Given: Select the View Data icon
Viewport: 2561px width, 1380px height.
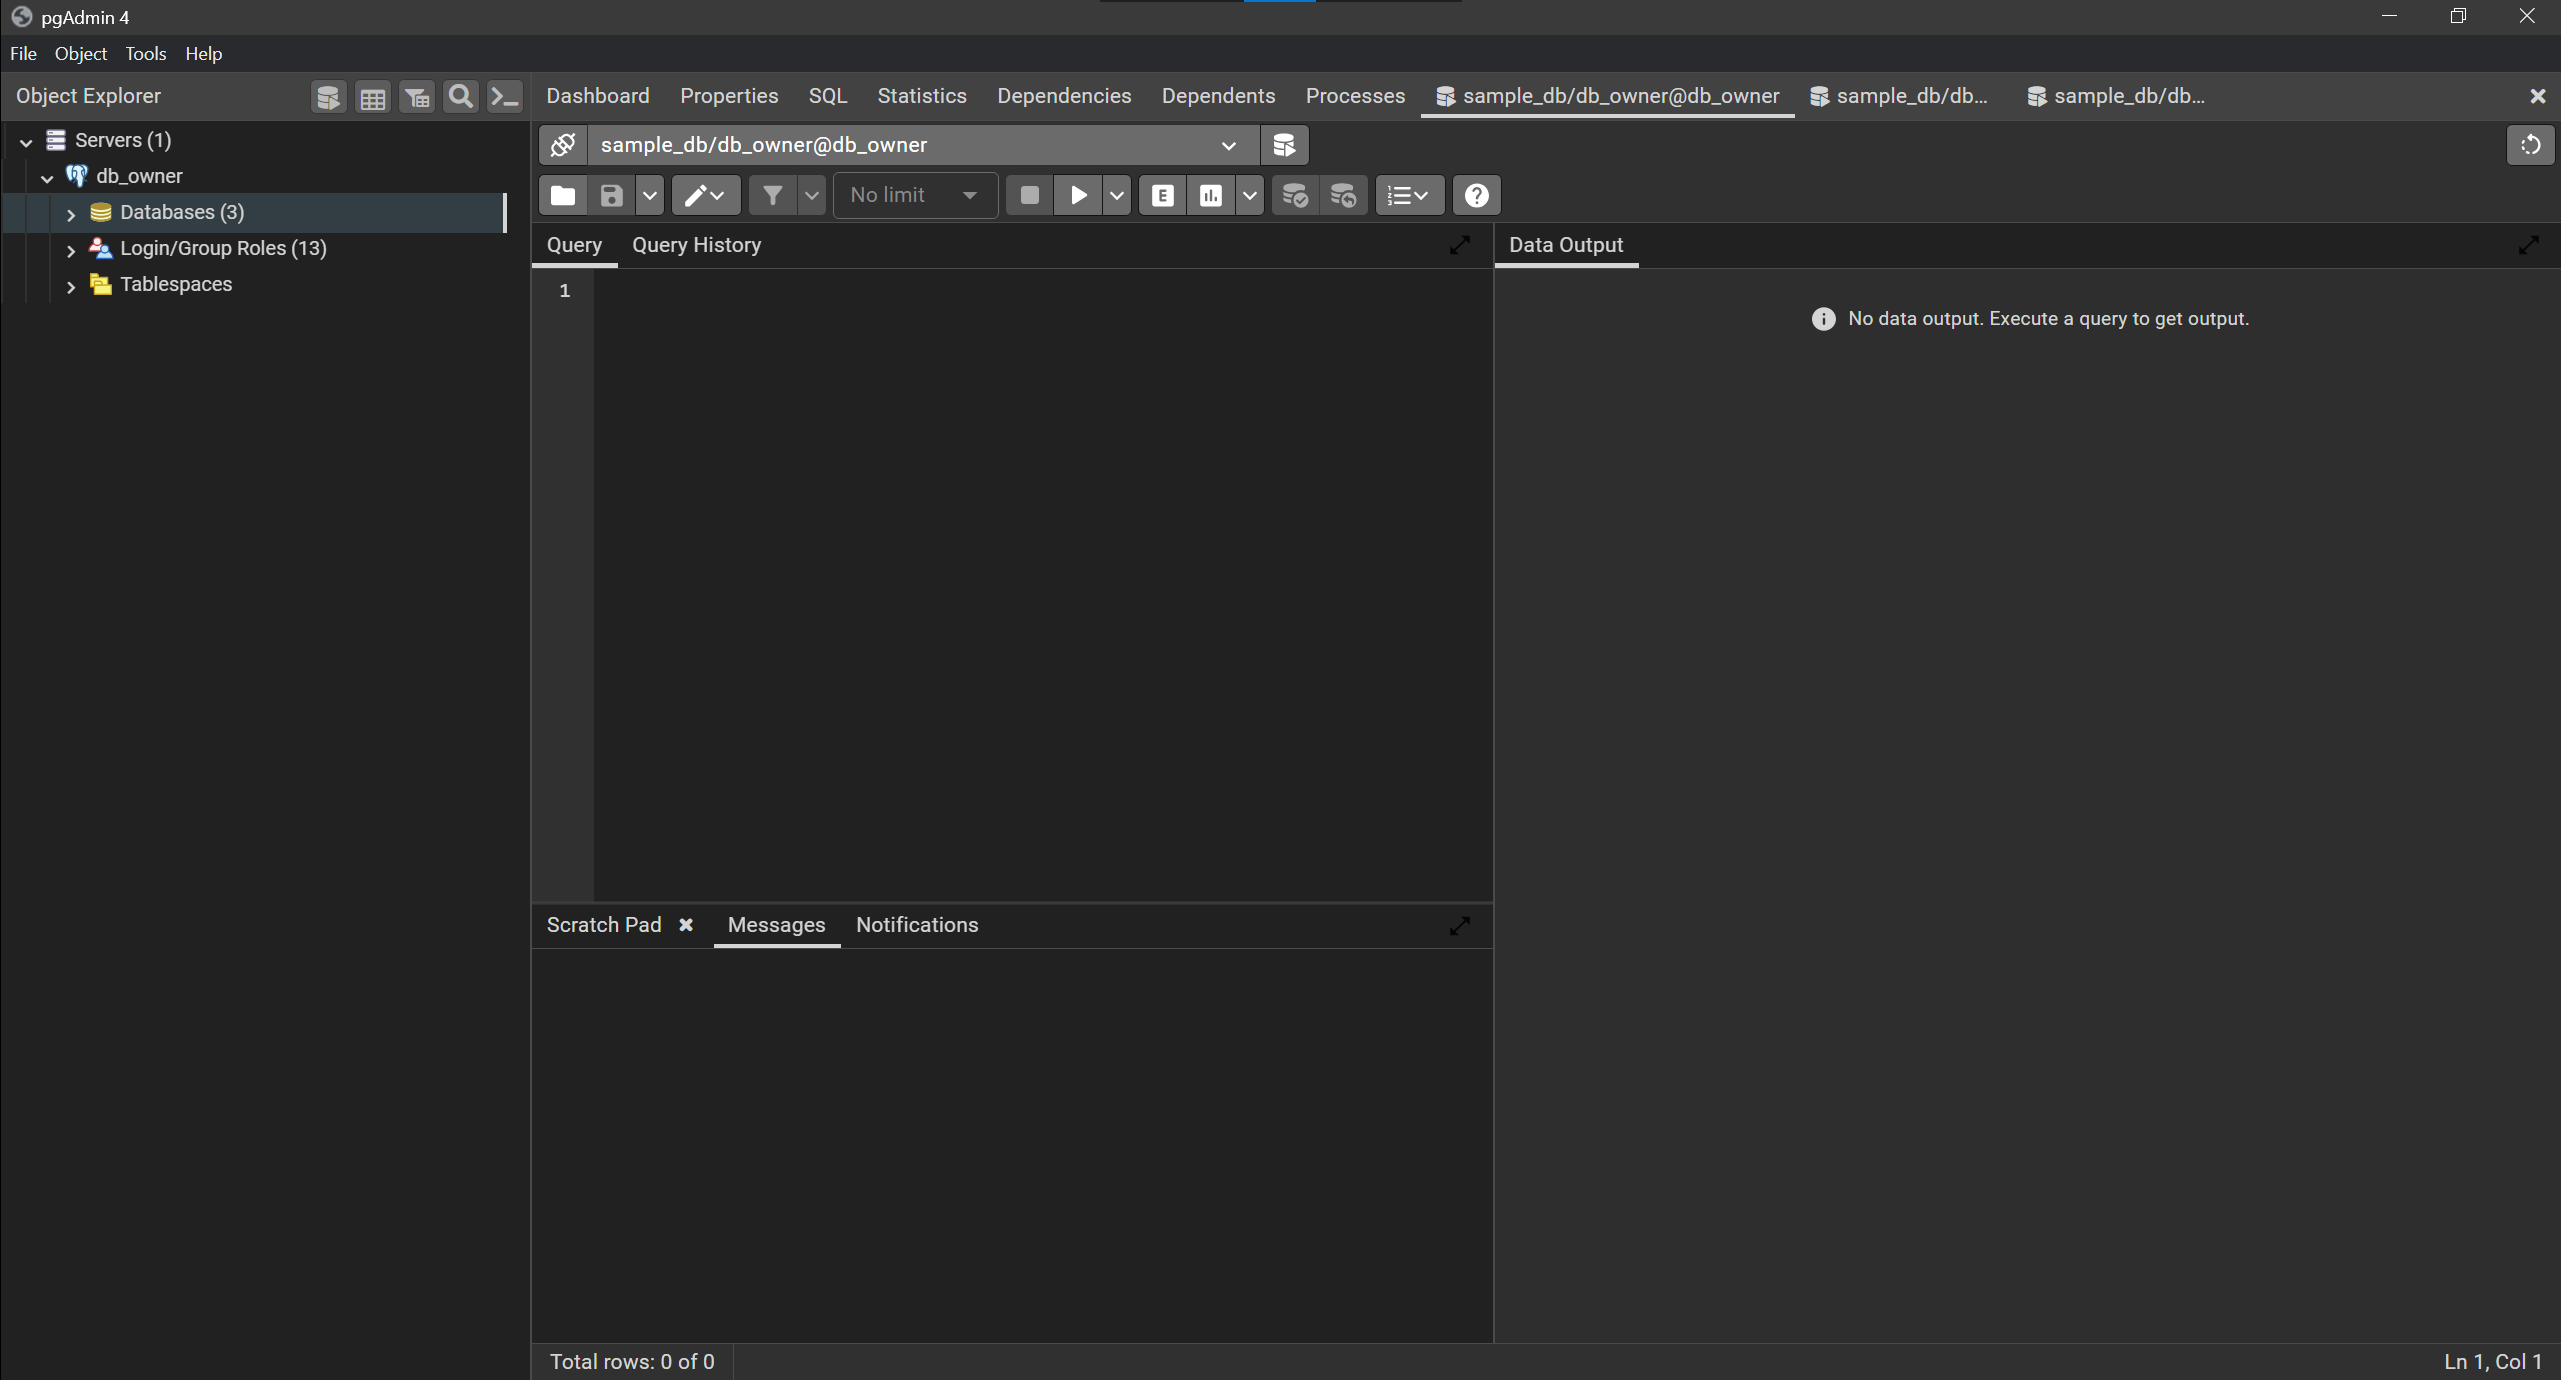Looking at the screenshot, I should click(372, 96).
